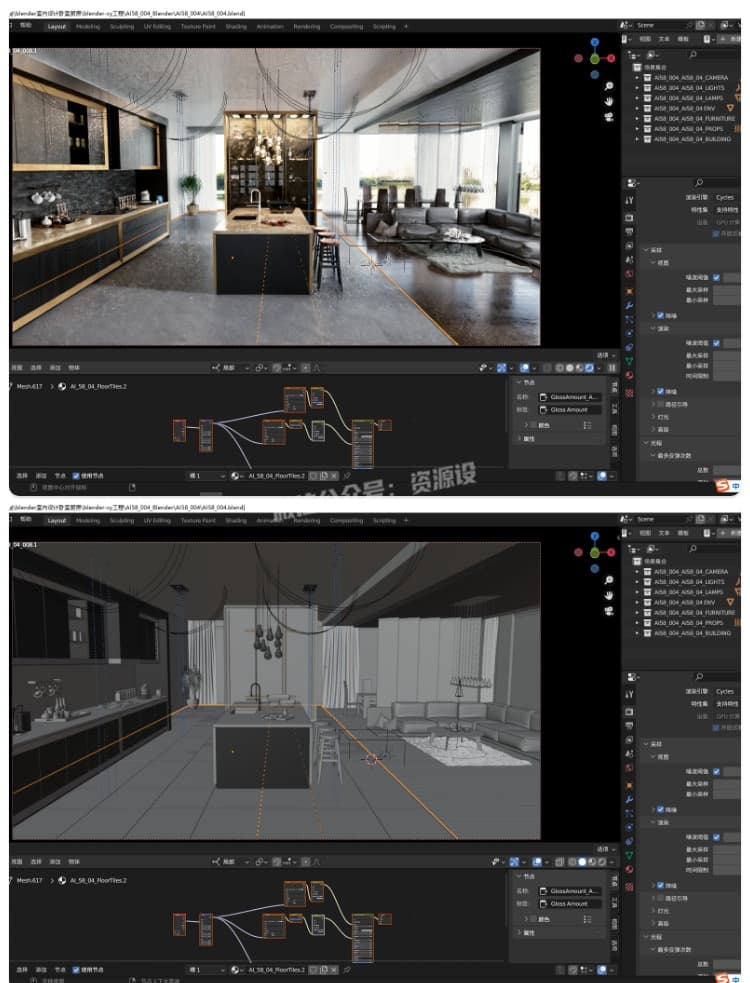
Task: Toggle render 噪波阈值 checkbox under 渲染 in solid-view window
Action: pyautogui.click(x=716, y=837)
